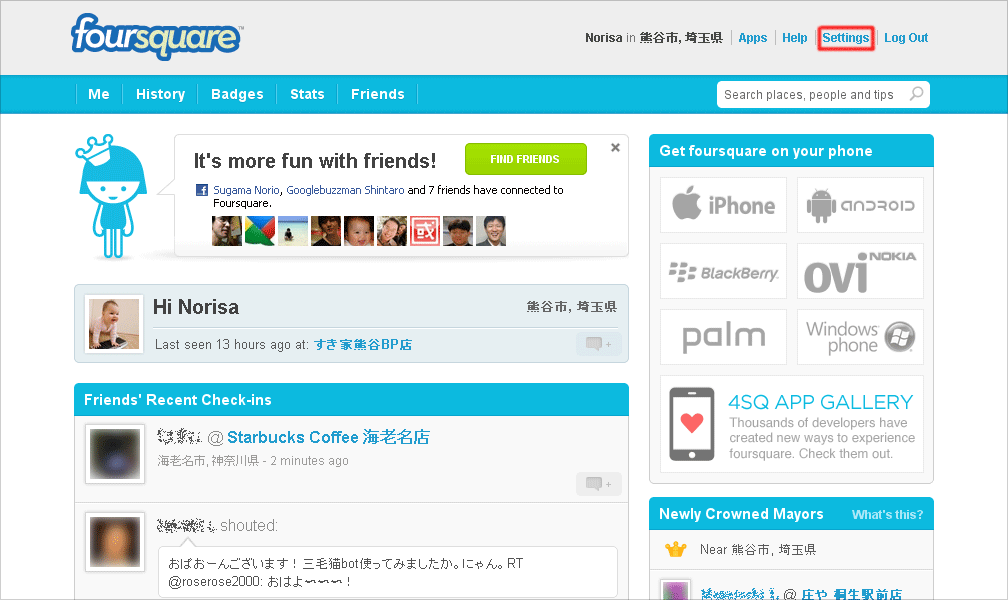Click the What's this? link

click(x=887, y=514)
